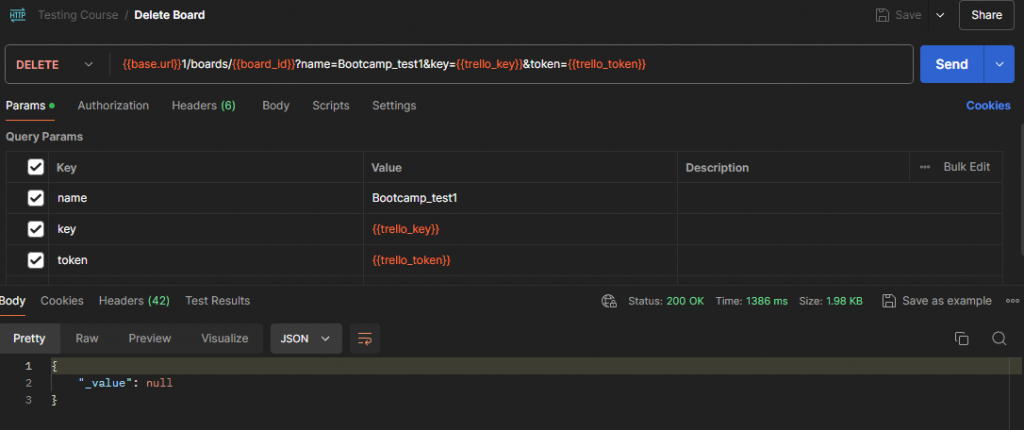Click the Cookies link
This screenshot has width=1024, height=430.
pos(988,105)
